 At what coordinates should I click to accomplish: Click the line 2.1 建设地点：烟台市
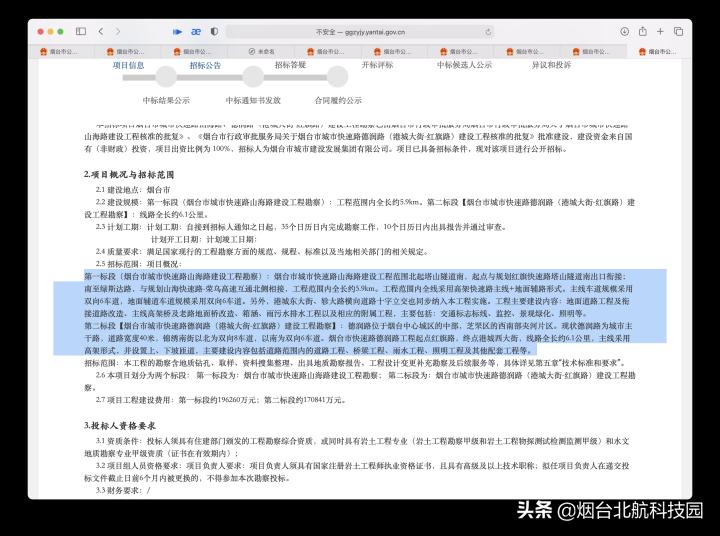133,190
